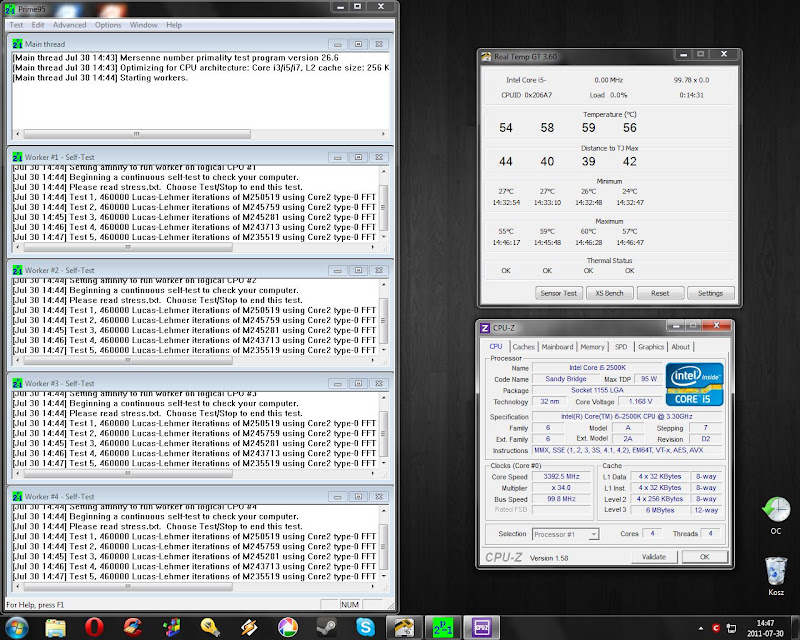Open Skype from the taskbar
The height and width of the screenshot is (640, 800).
point(365,627)
